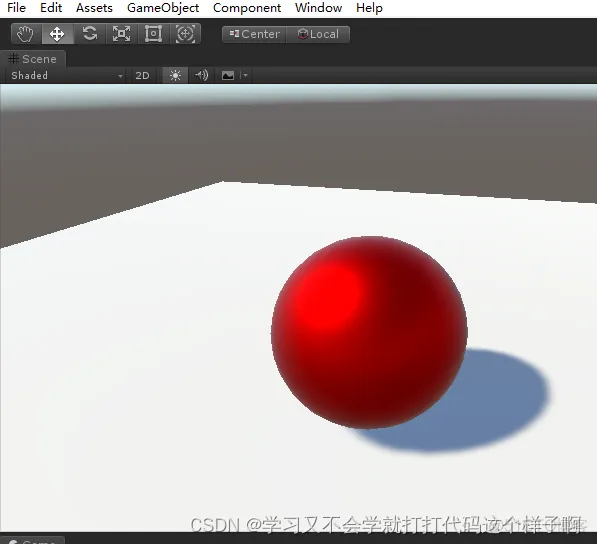The image size is (597, 544).
Task: Open effects dropdown arrow next to image icon
Action: click(245, 75)
